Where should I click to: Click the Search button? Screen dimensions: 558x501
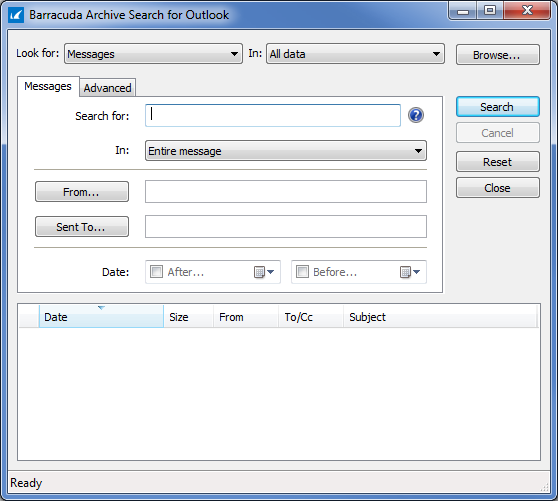[498, 107]
